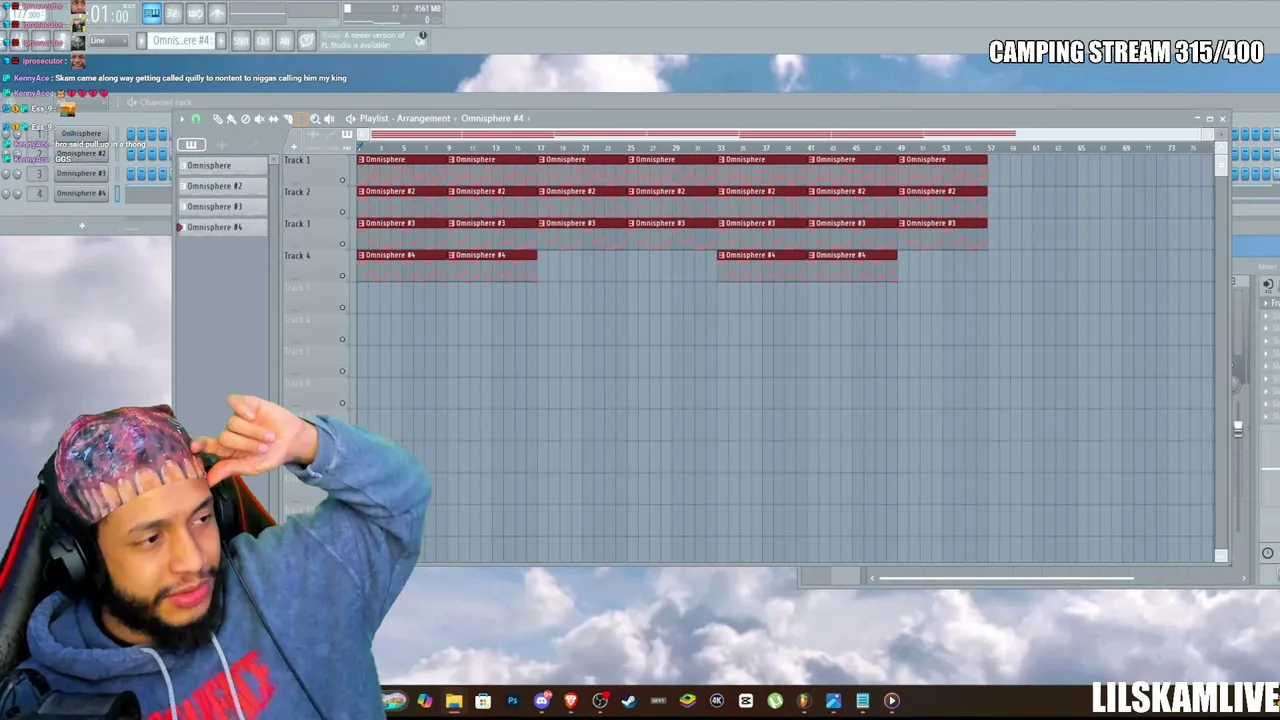The height and width of the screenshot is (720, 1280).
Task: Choose Omnisphere #2 in the pattern picker
Action: pos(223,186)
